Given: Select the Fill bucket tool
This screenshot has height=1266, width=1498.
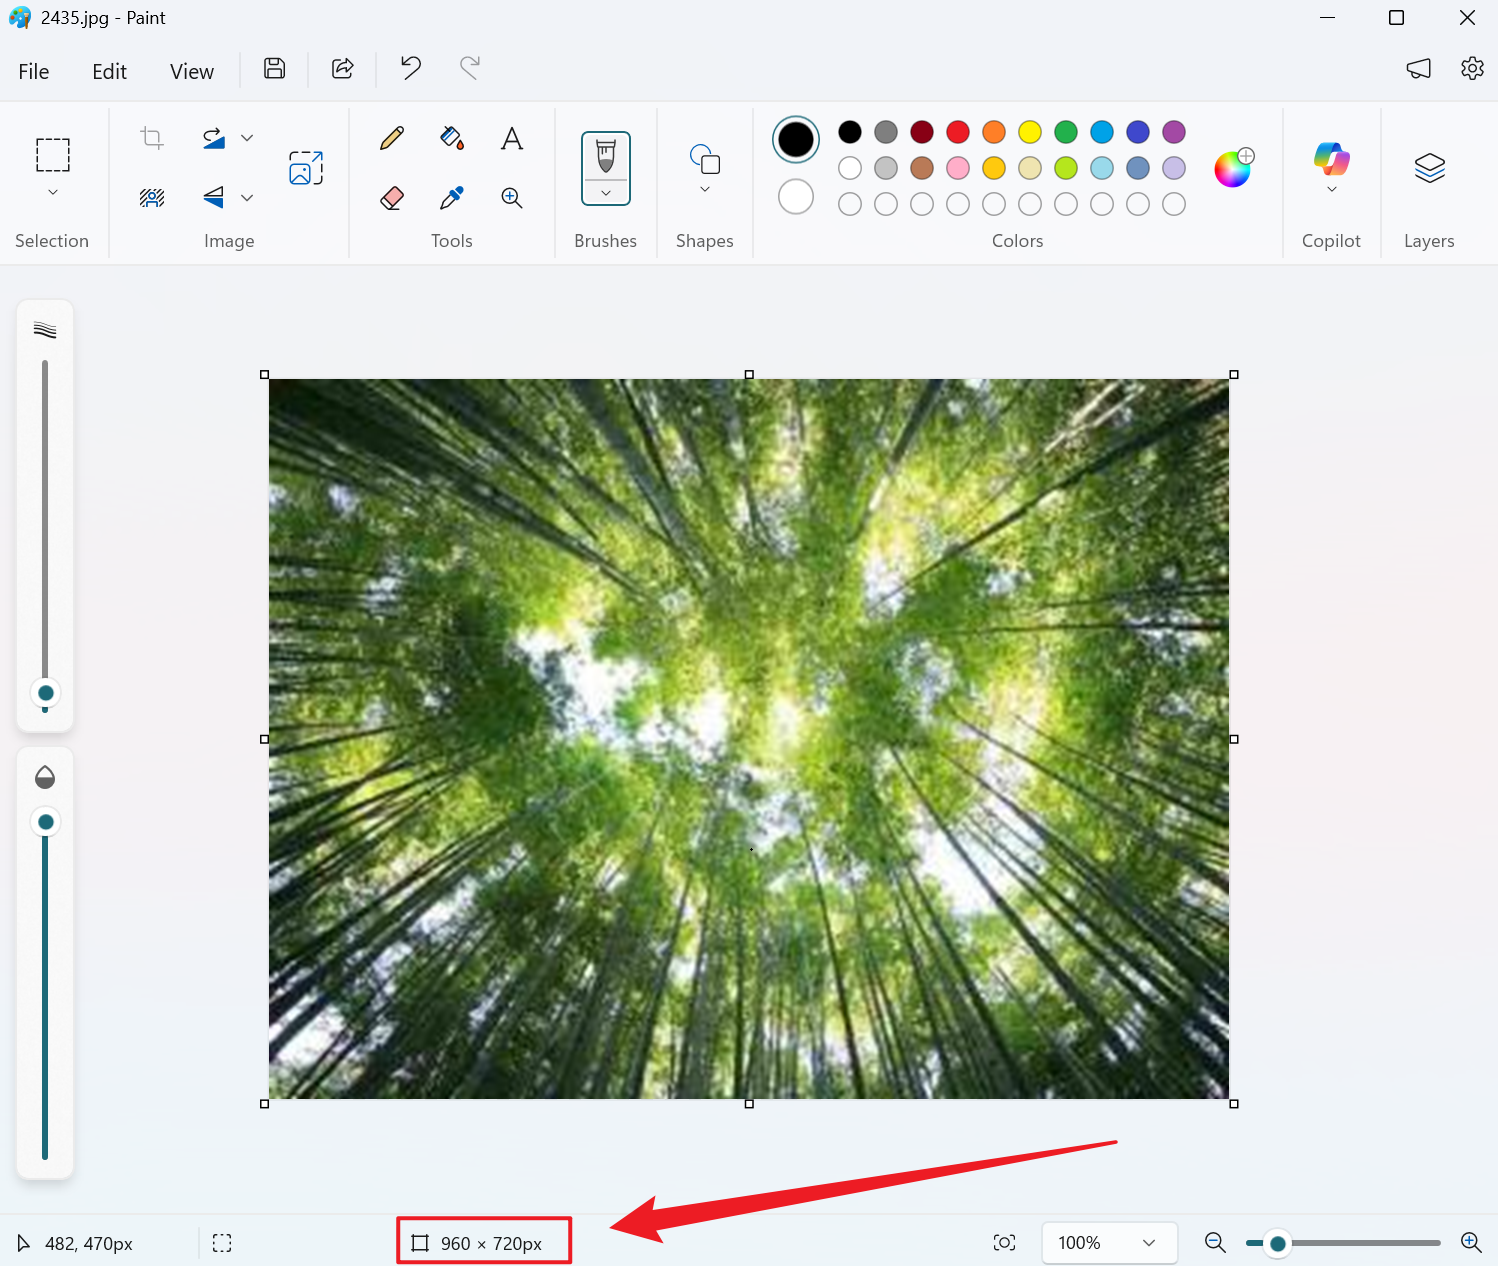Looking at the screenshot, I should pyautogui.click(x=452, y=138).
